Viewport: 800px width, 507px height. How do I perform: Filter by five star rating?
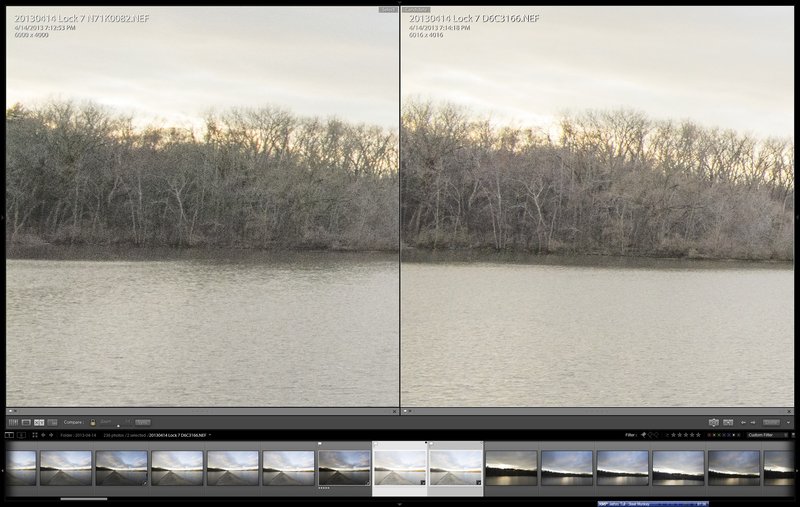pos(698,435)
